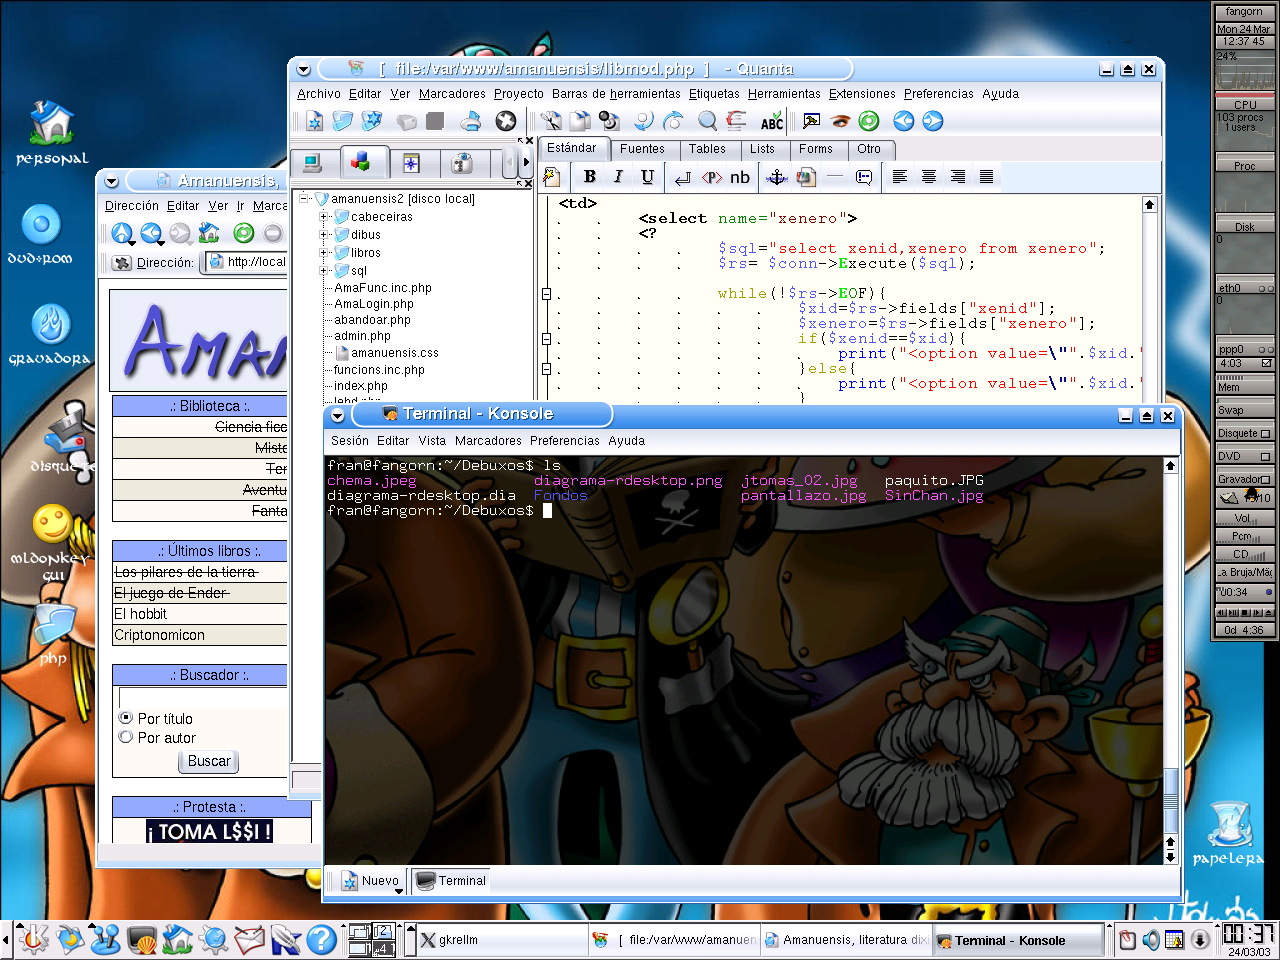This screenshot has width=1280, height=960.
Task: Open the DVD-ROM desktop icon
Action: click(x=41, y=234)
